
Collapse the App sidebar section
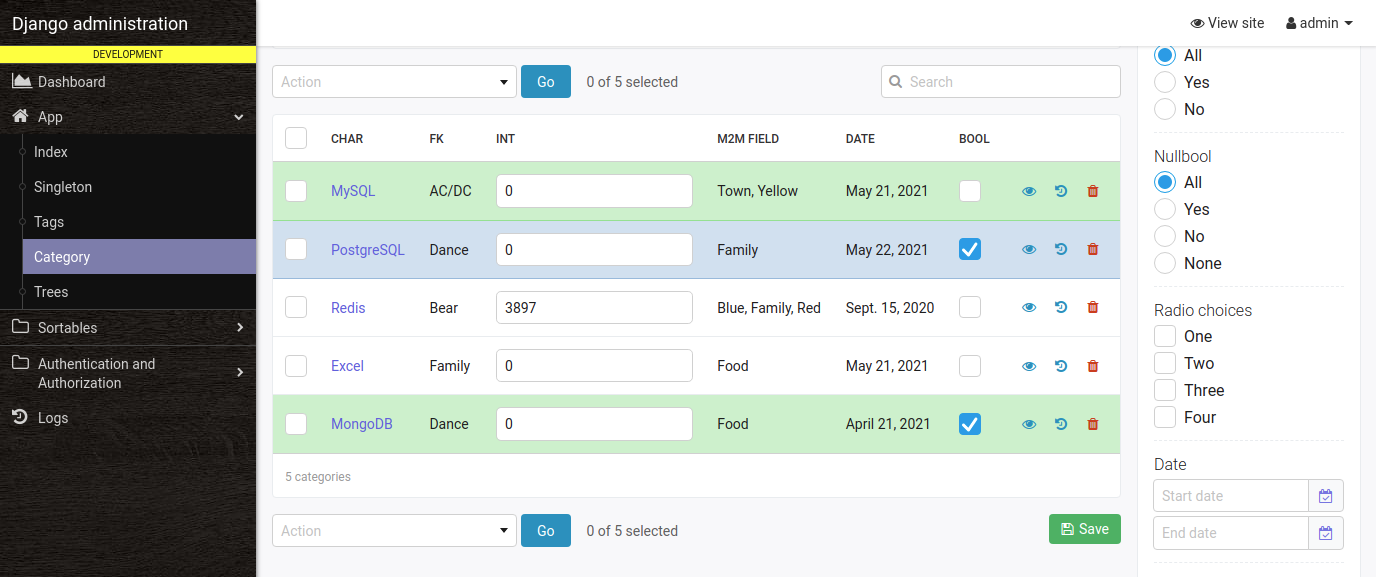tap(128, 117)
